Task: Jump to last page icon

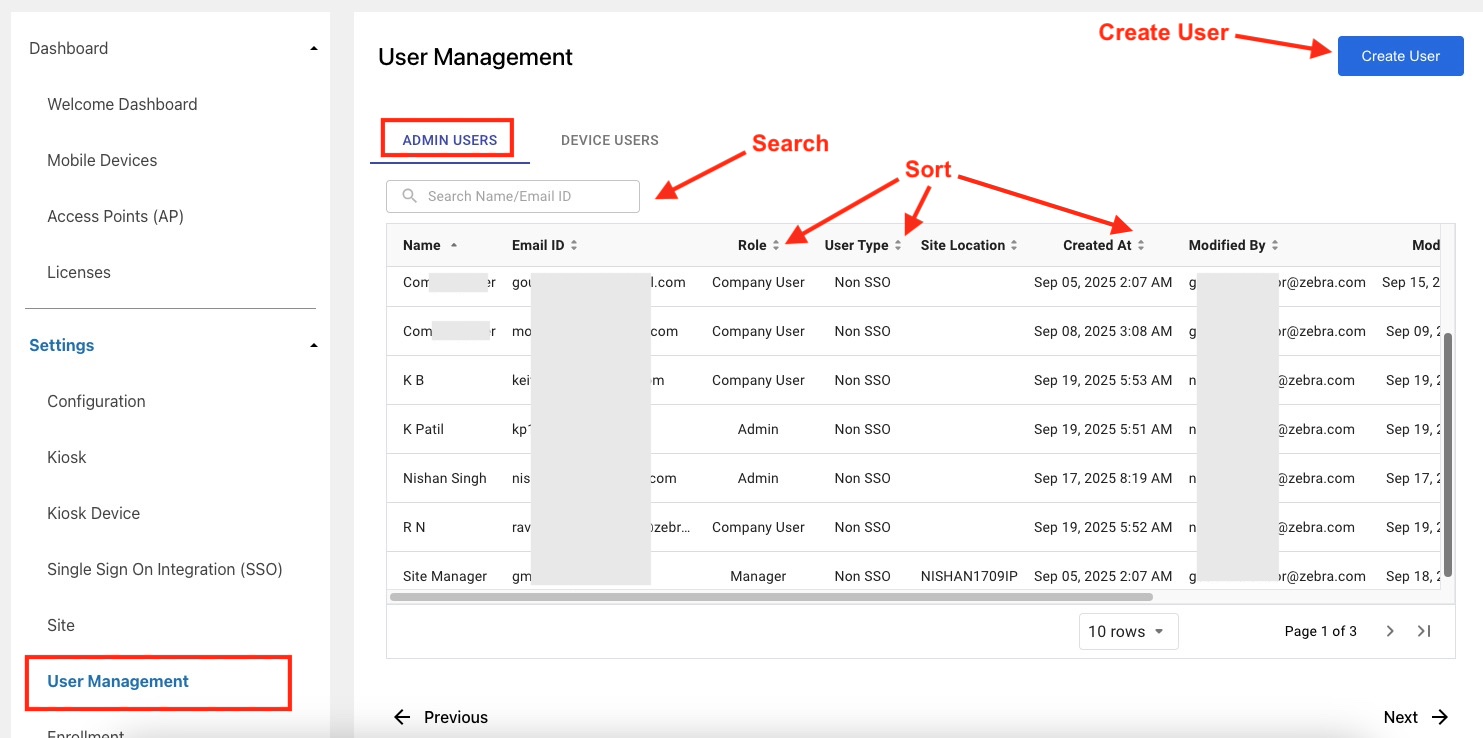Action: click(x=1424, y=631)
